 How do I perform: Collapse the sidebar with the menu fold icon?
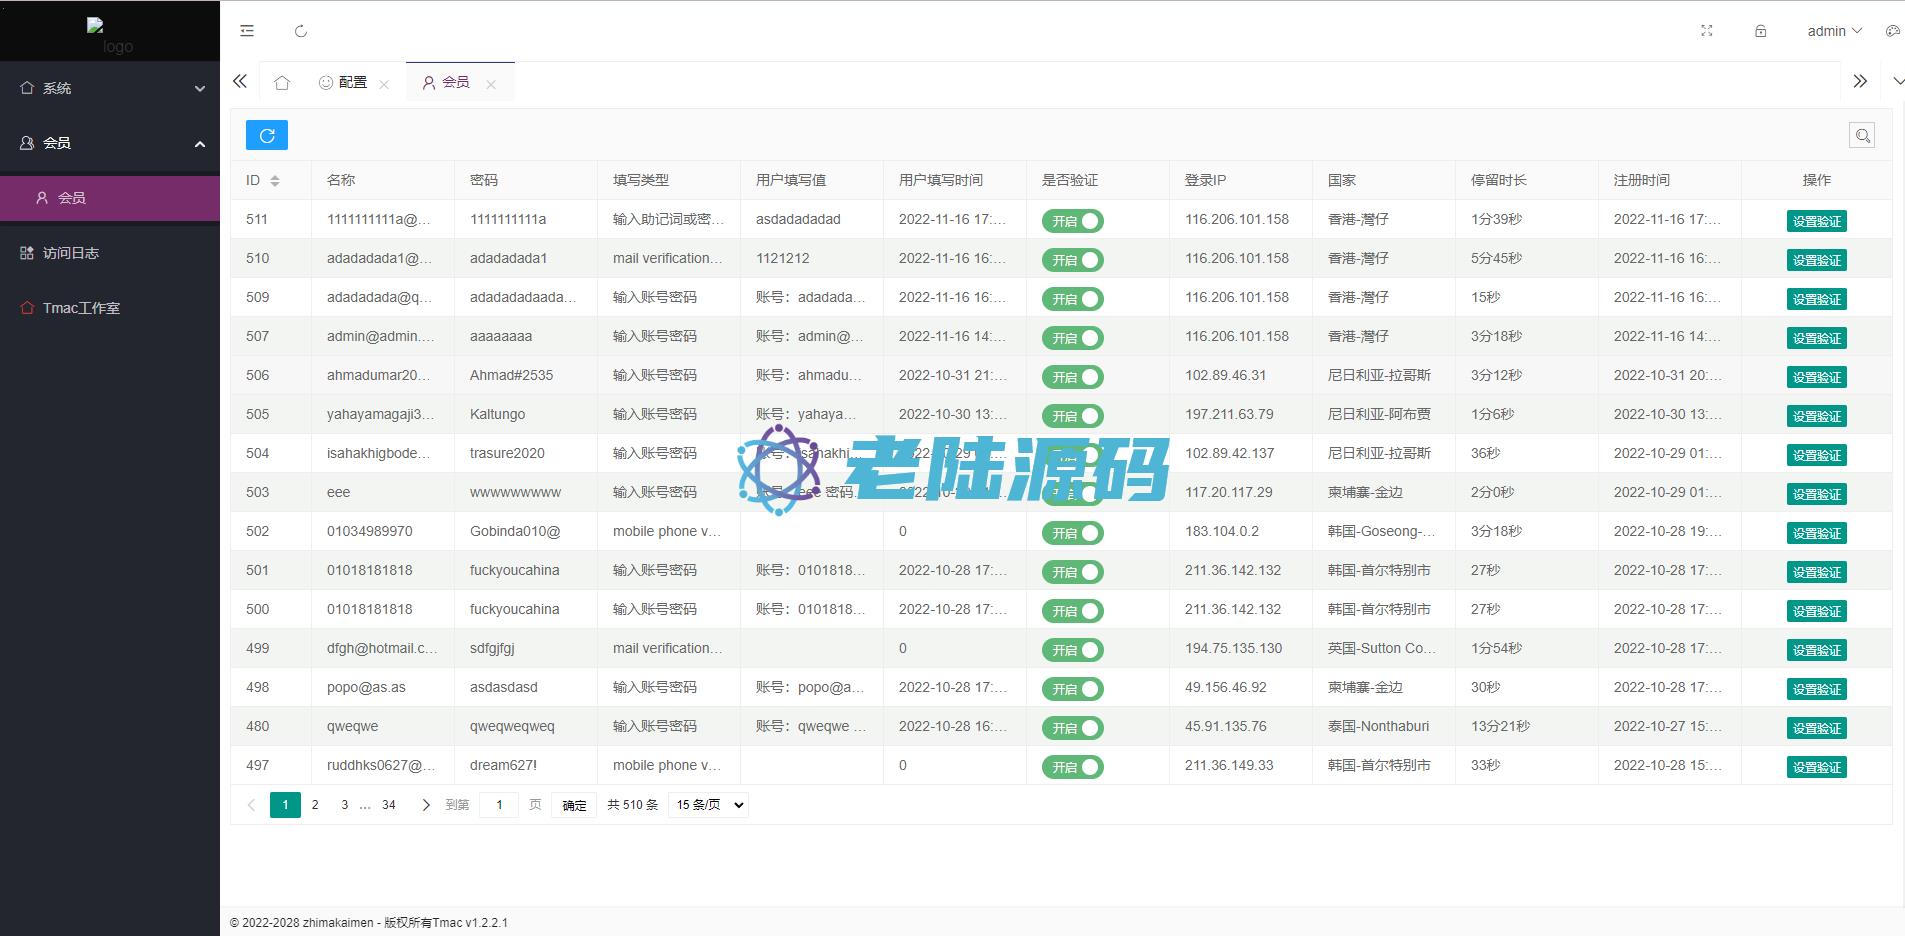click(x=247, y=31)
